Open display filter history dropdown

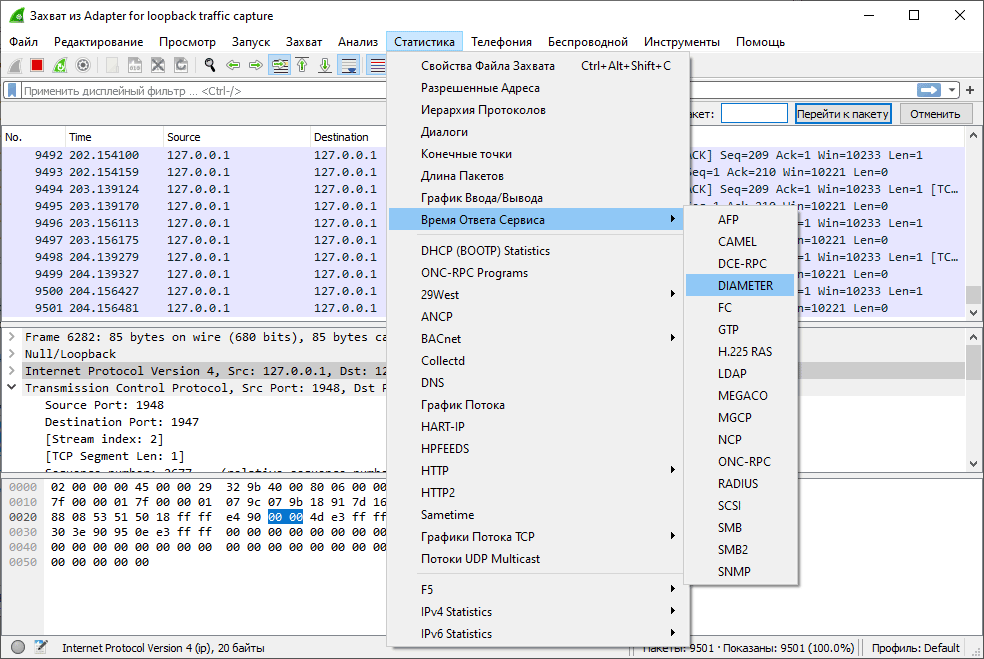coord(952,90)
